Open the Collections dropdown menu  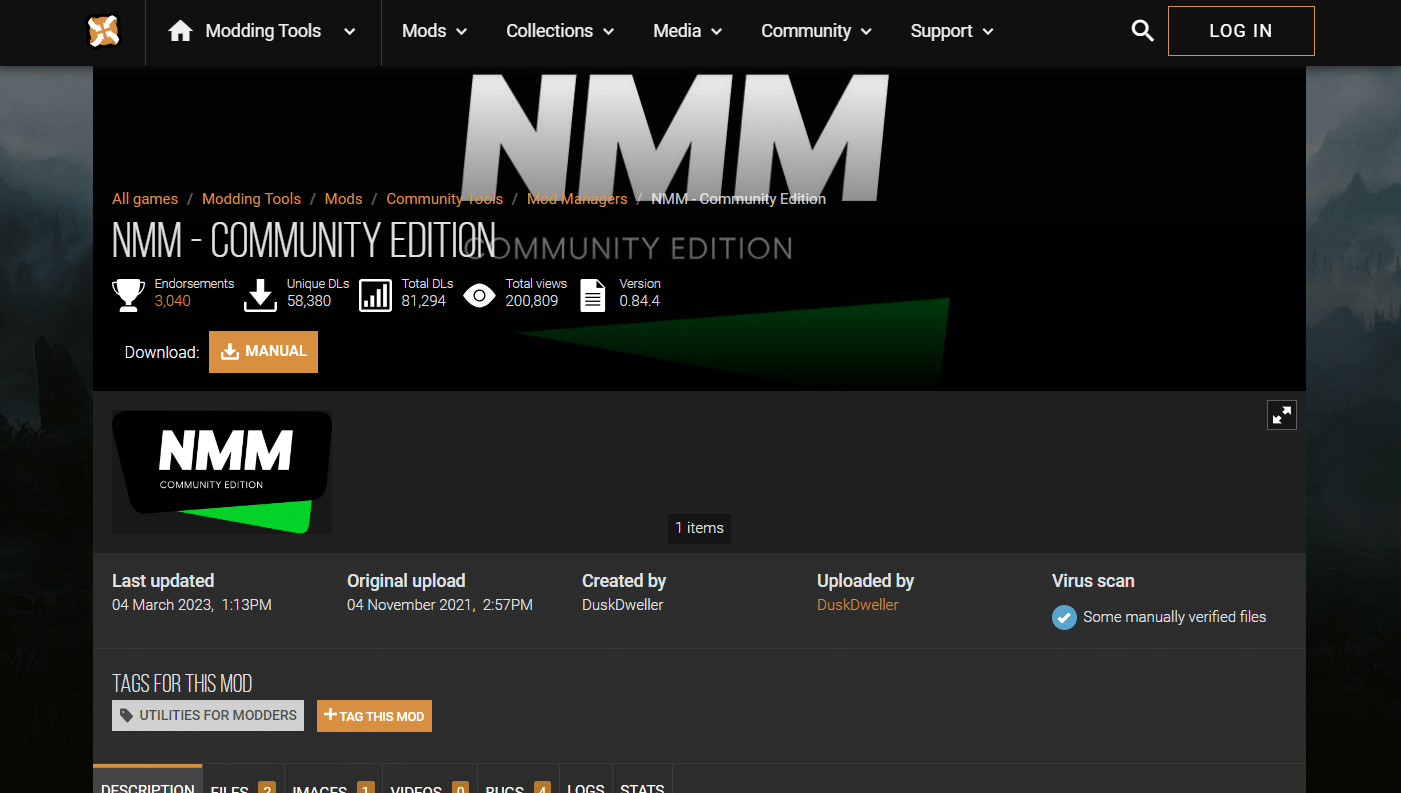pos(559,31)
